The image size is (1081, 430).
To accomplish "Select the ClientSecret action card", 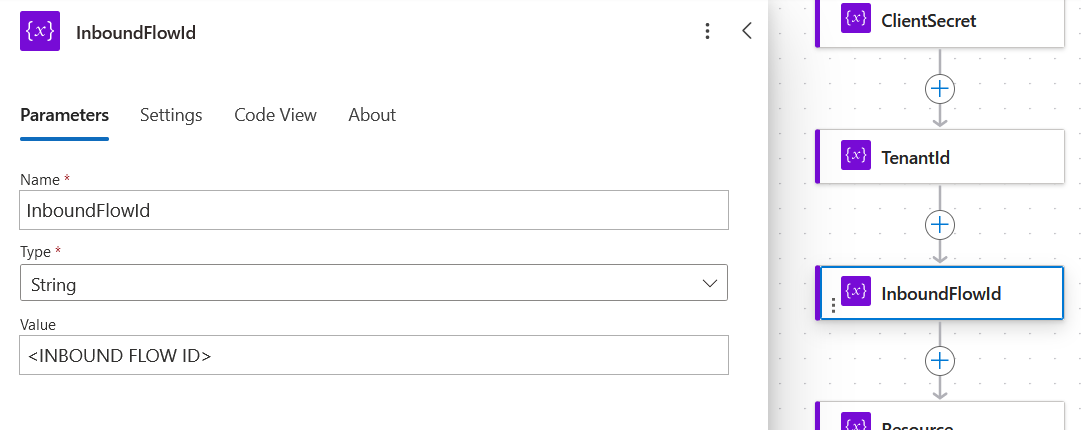I will (960, 20).
